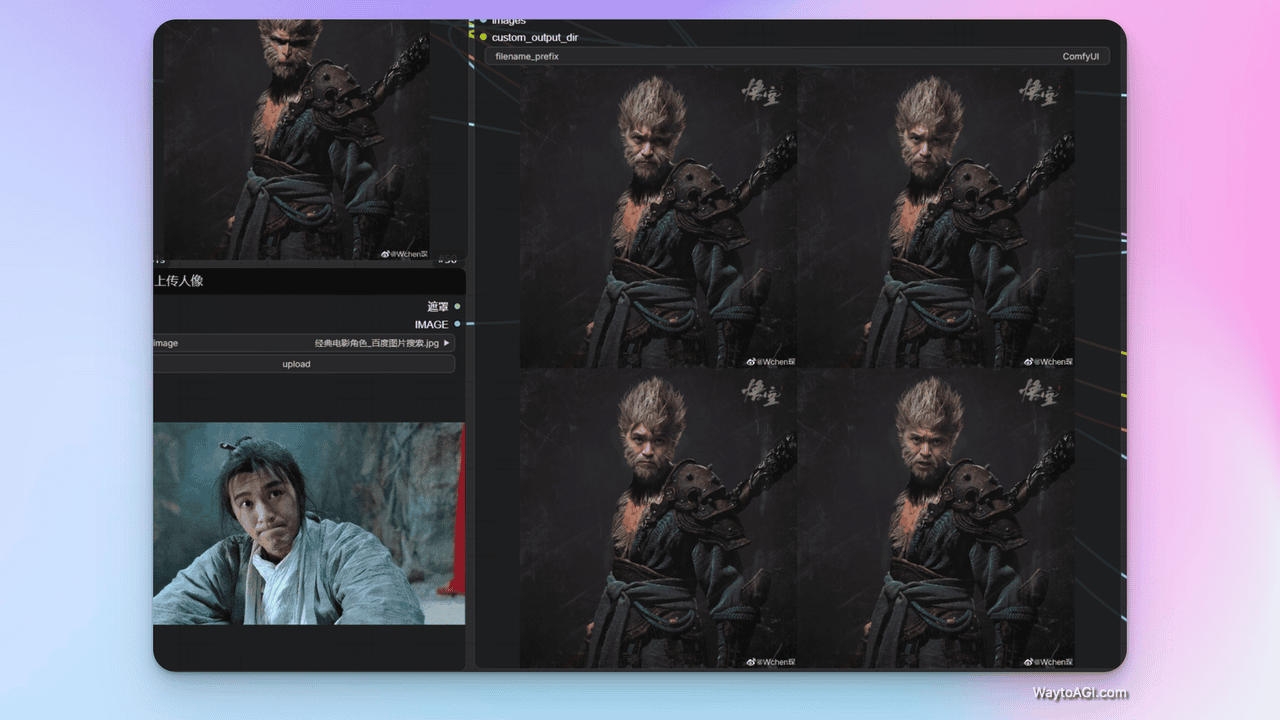This screenshot has width=1280, height=720.
Task: Click the custom_output_dir input port
Action: 483,37
